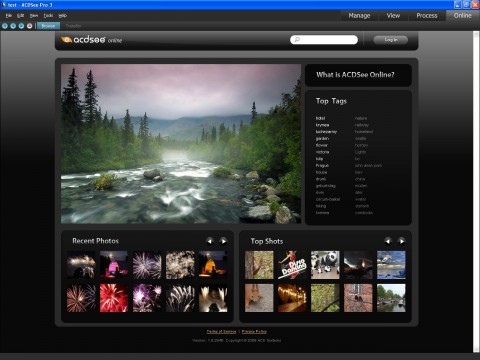This screenshot has width=480, height=360.
Task: Click the 'flower' tag in Top Tags
Action: point(322,145)
